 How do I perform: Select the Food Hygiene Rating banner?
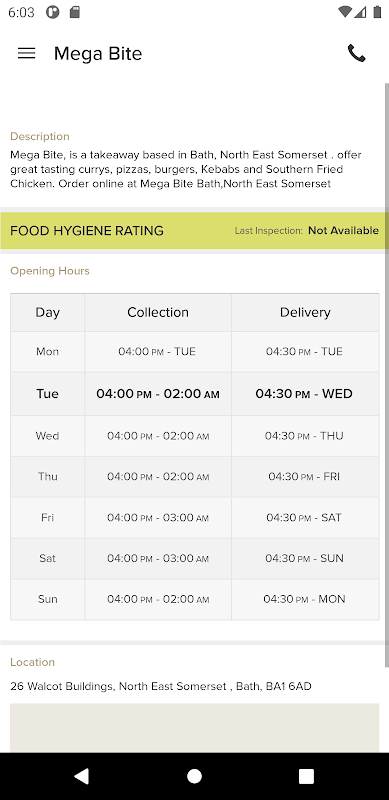coord(194,231)
